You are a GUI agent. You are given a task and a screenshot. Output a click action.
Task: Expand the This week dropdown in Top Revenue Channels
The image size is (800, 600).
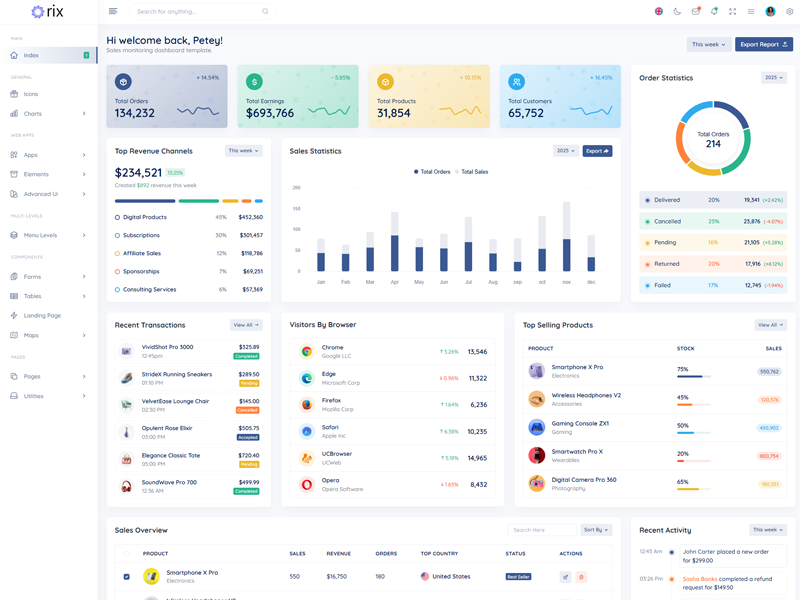click(244, 151)
